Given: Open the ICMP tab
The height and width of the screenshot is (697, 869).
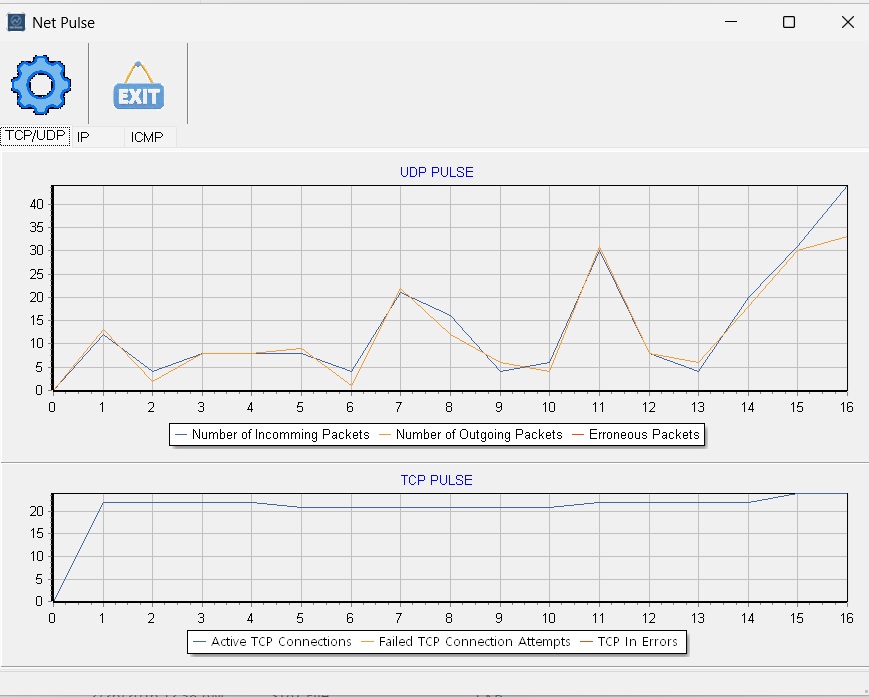Looking at the screenshot, I should click(147, 136).
